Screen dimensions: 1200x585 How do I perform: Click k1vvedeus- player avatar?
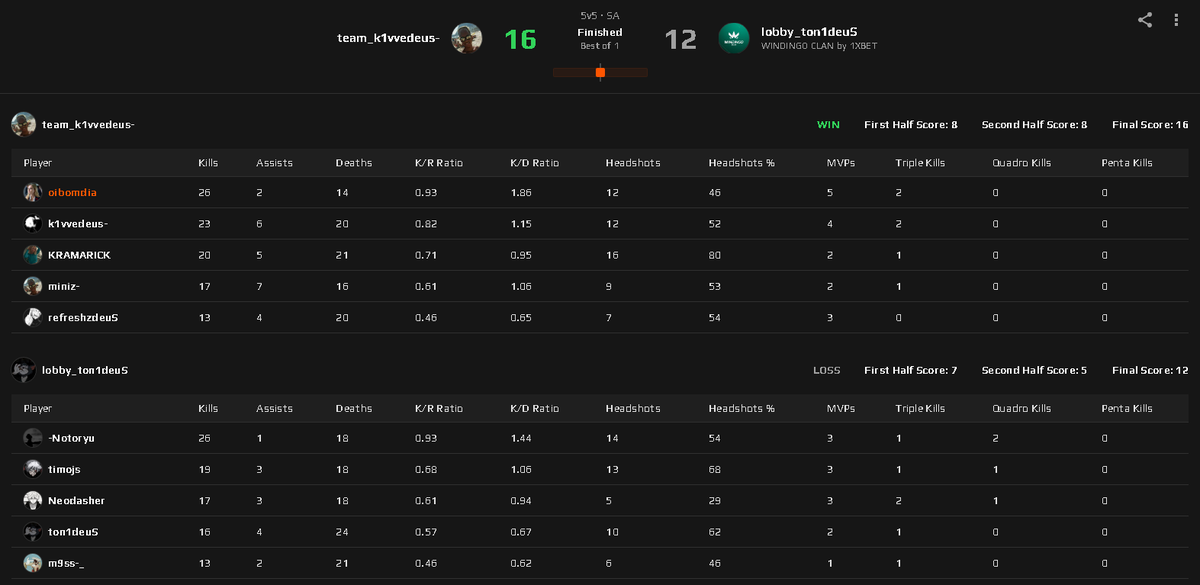pos(33,224)
